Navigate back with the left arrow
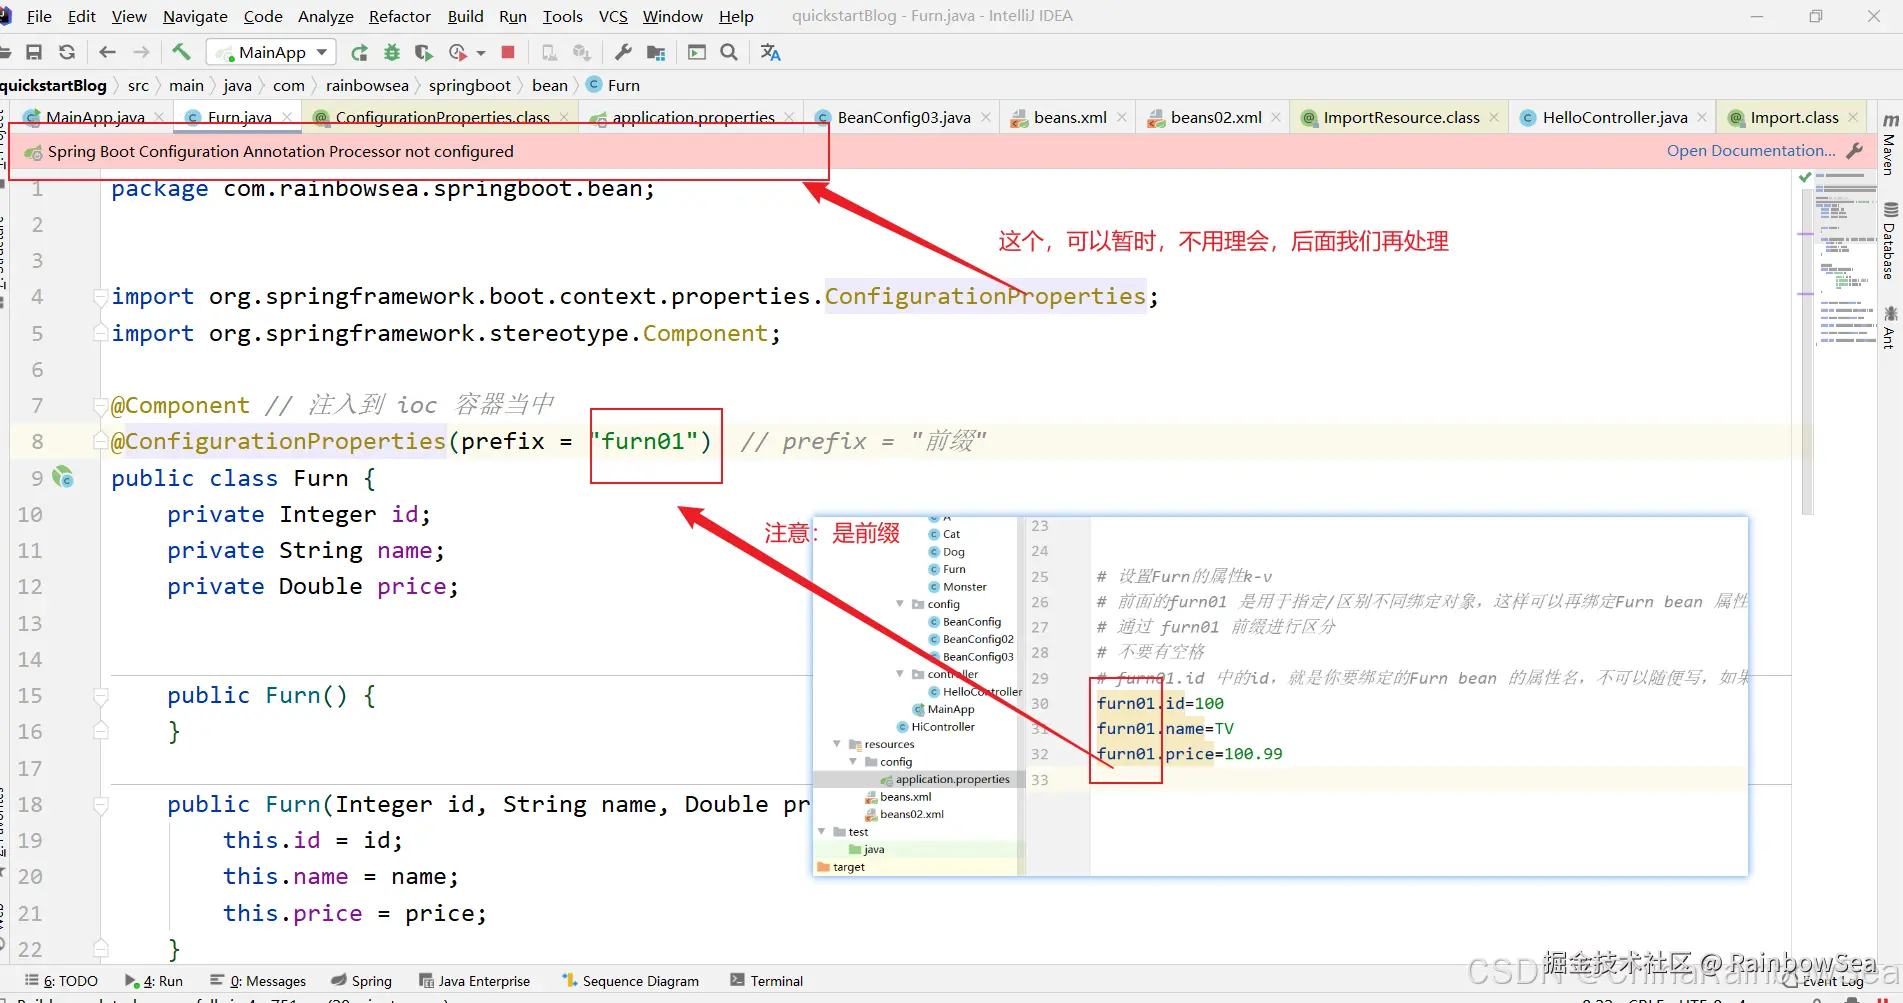Image resolution: width=1903 pixels, height=1003 pixels. (108, 52)
